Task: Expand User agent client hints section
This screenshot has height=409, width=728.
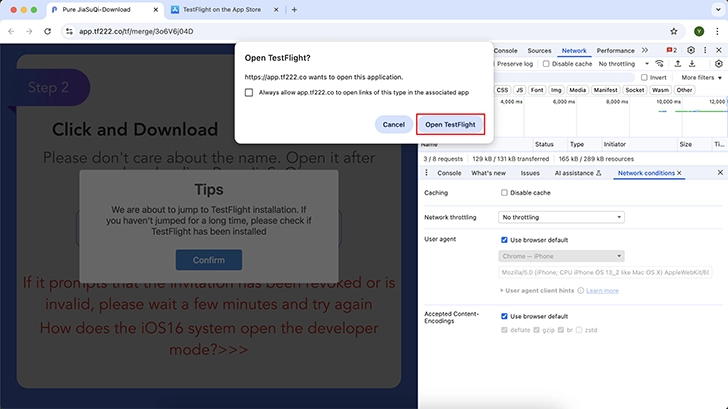Action: point(537,291)
